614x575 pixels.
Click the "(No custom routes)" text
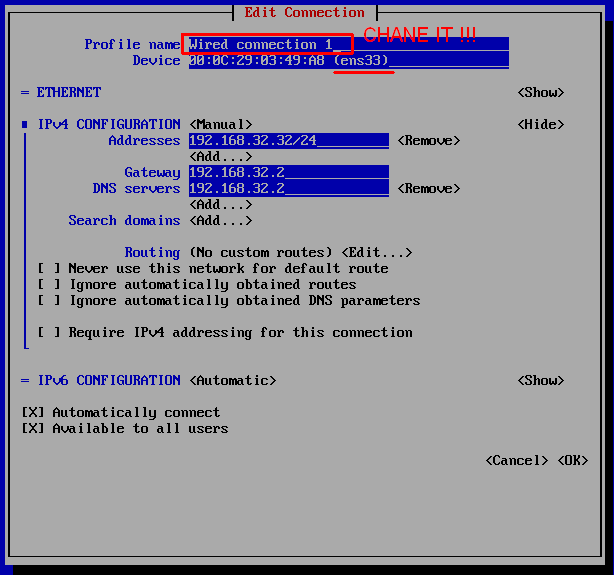coord(261,253)
